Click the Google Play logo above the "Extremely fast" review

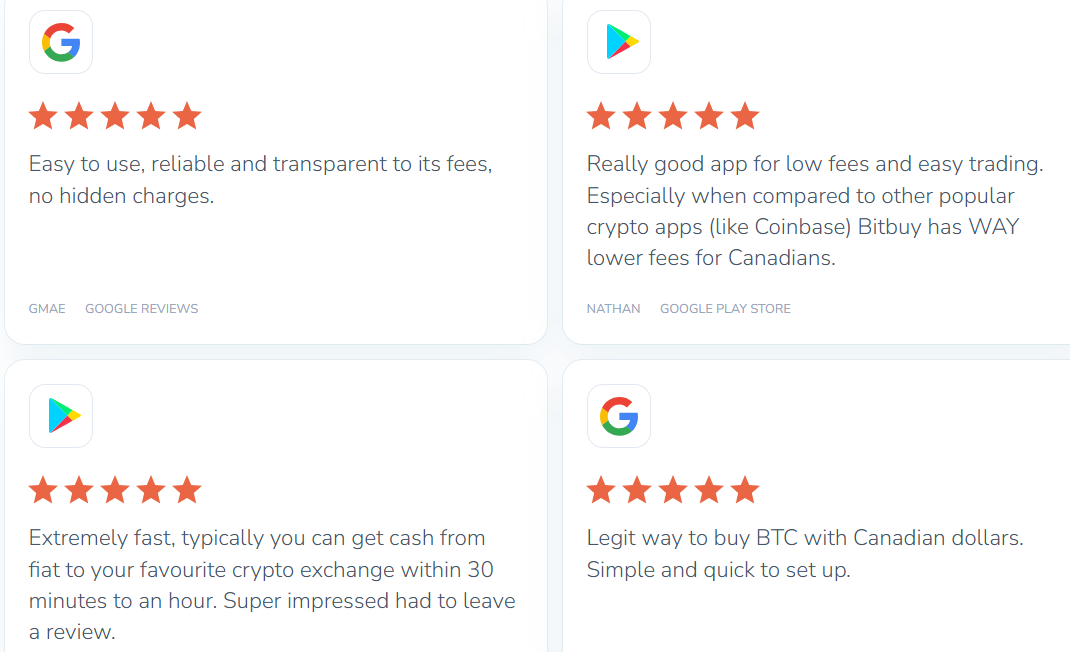coord(62,416)
